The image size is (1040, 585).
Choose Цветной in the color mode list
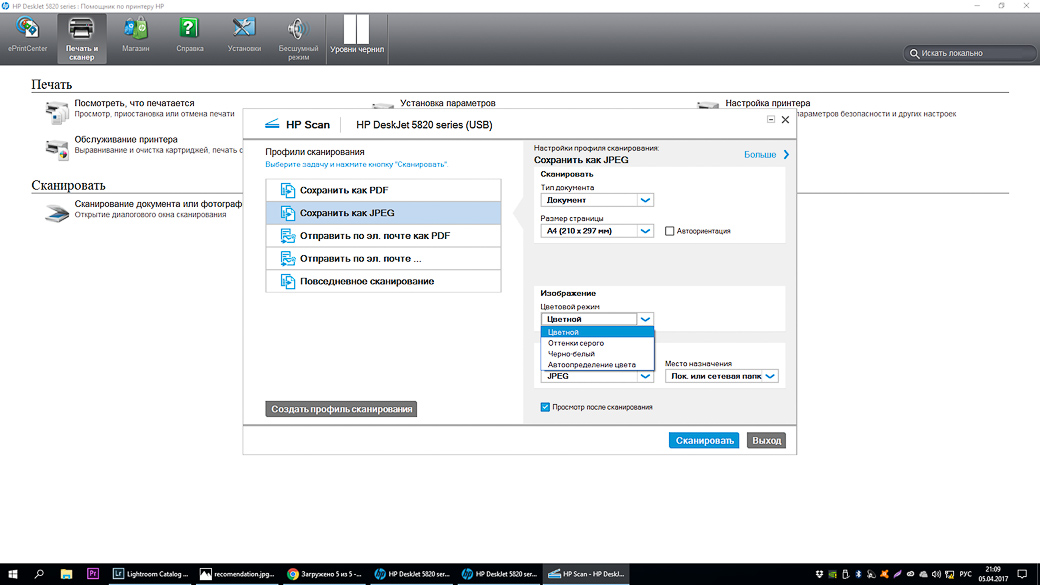click(598, 332)
